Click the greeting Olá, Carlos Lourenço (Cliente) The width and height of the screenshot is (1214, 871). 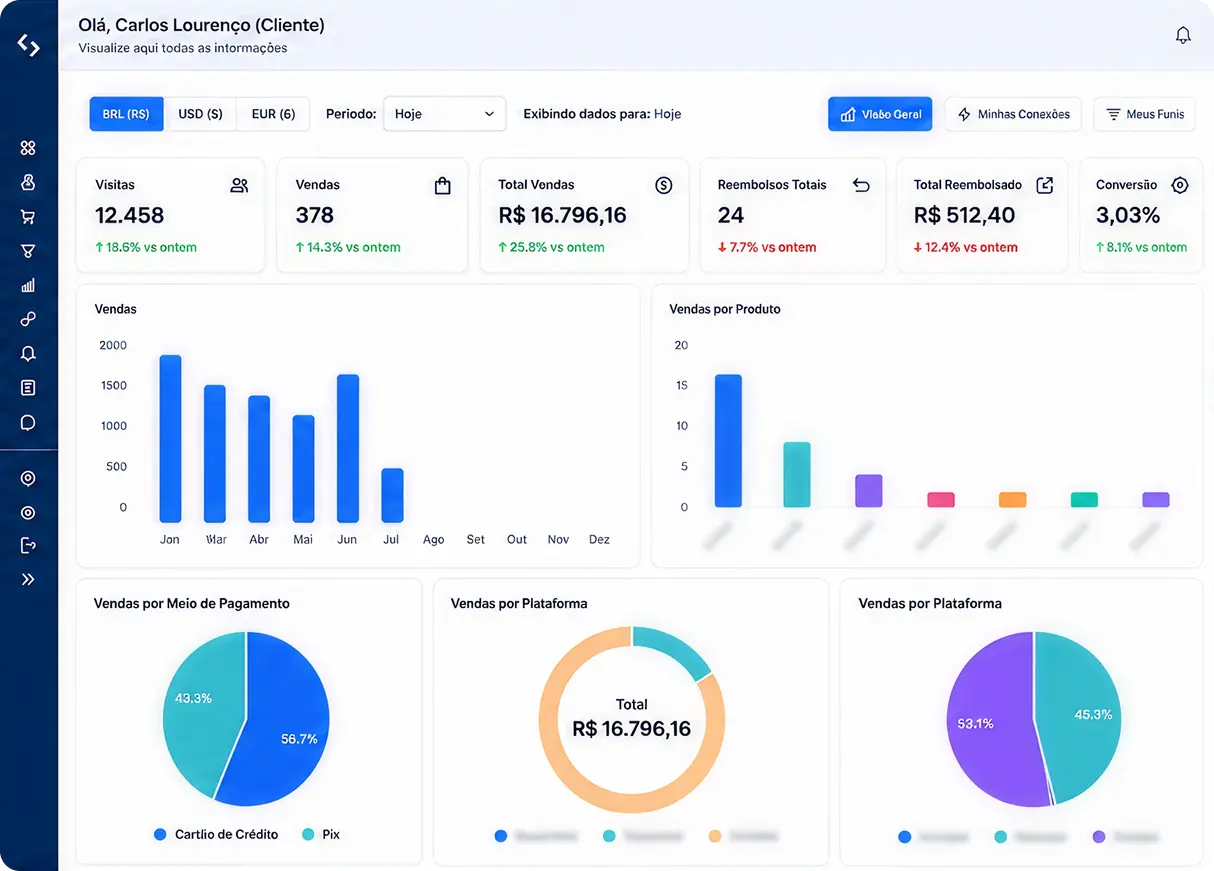click(x=201, y=25)
